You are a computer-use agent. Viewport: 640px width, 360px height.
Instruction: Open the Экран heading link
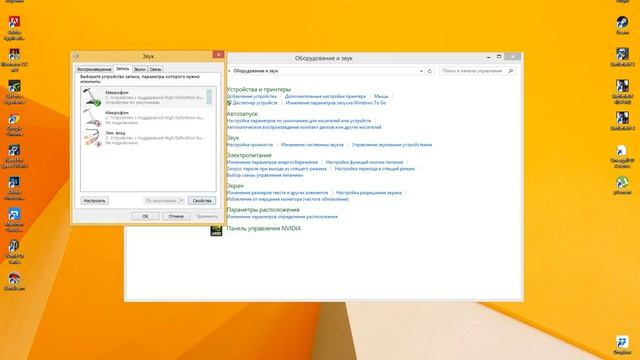pos(235,186)
